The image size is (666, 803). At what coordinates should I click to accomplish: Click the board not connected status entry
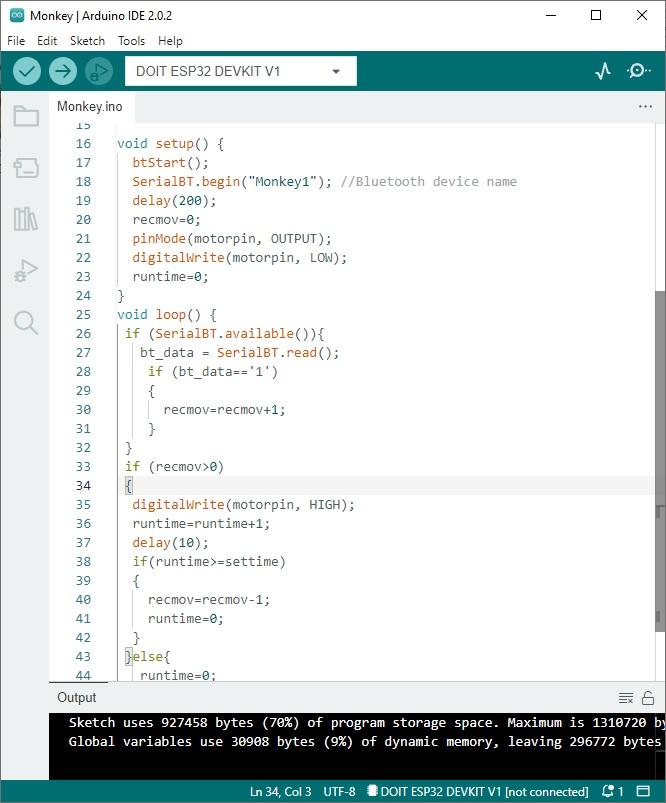(x=478, y=791)
